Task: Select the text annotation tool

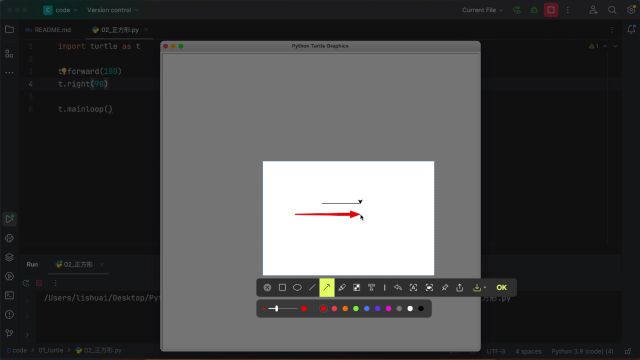Action: (x=371, y=288)
